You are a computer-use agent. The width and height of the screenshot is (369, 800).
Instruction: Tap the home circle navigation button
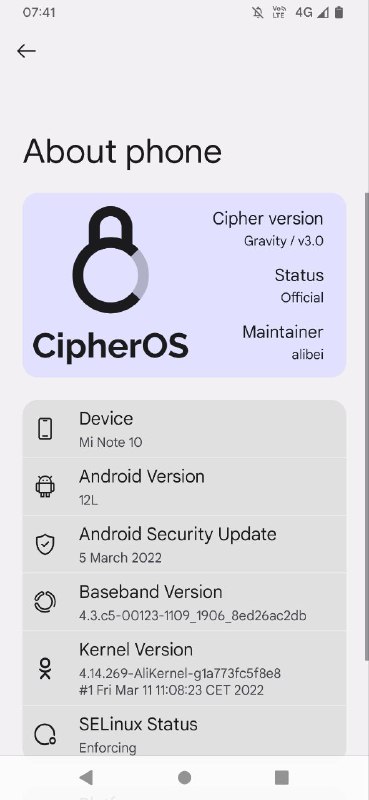point(184,778)
